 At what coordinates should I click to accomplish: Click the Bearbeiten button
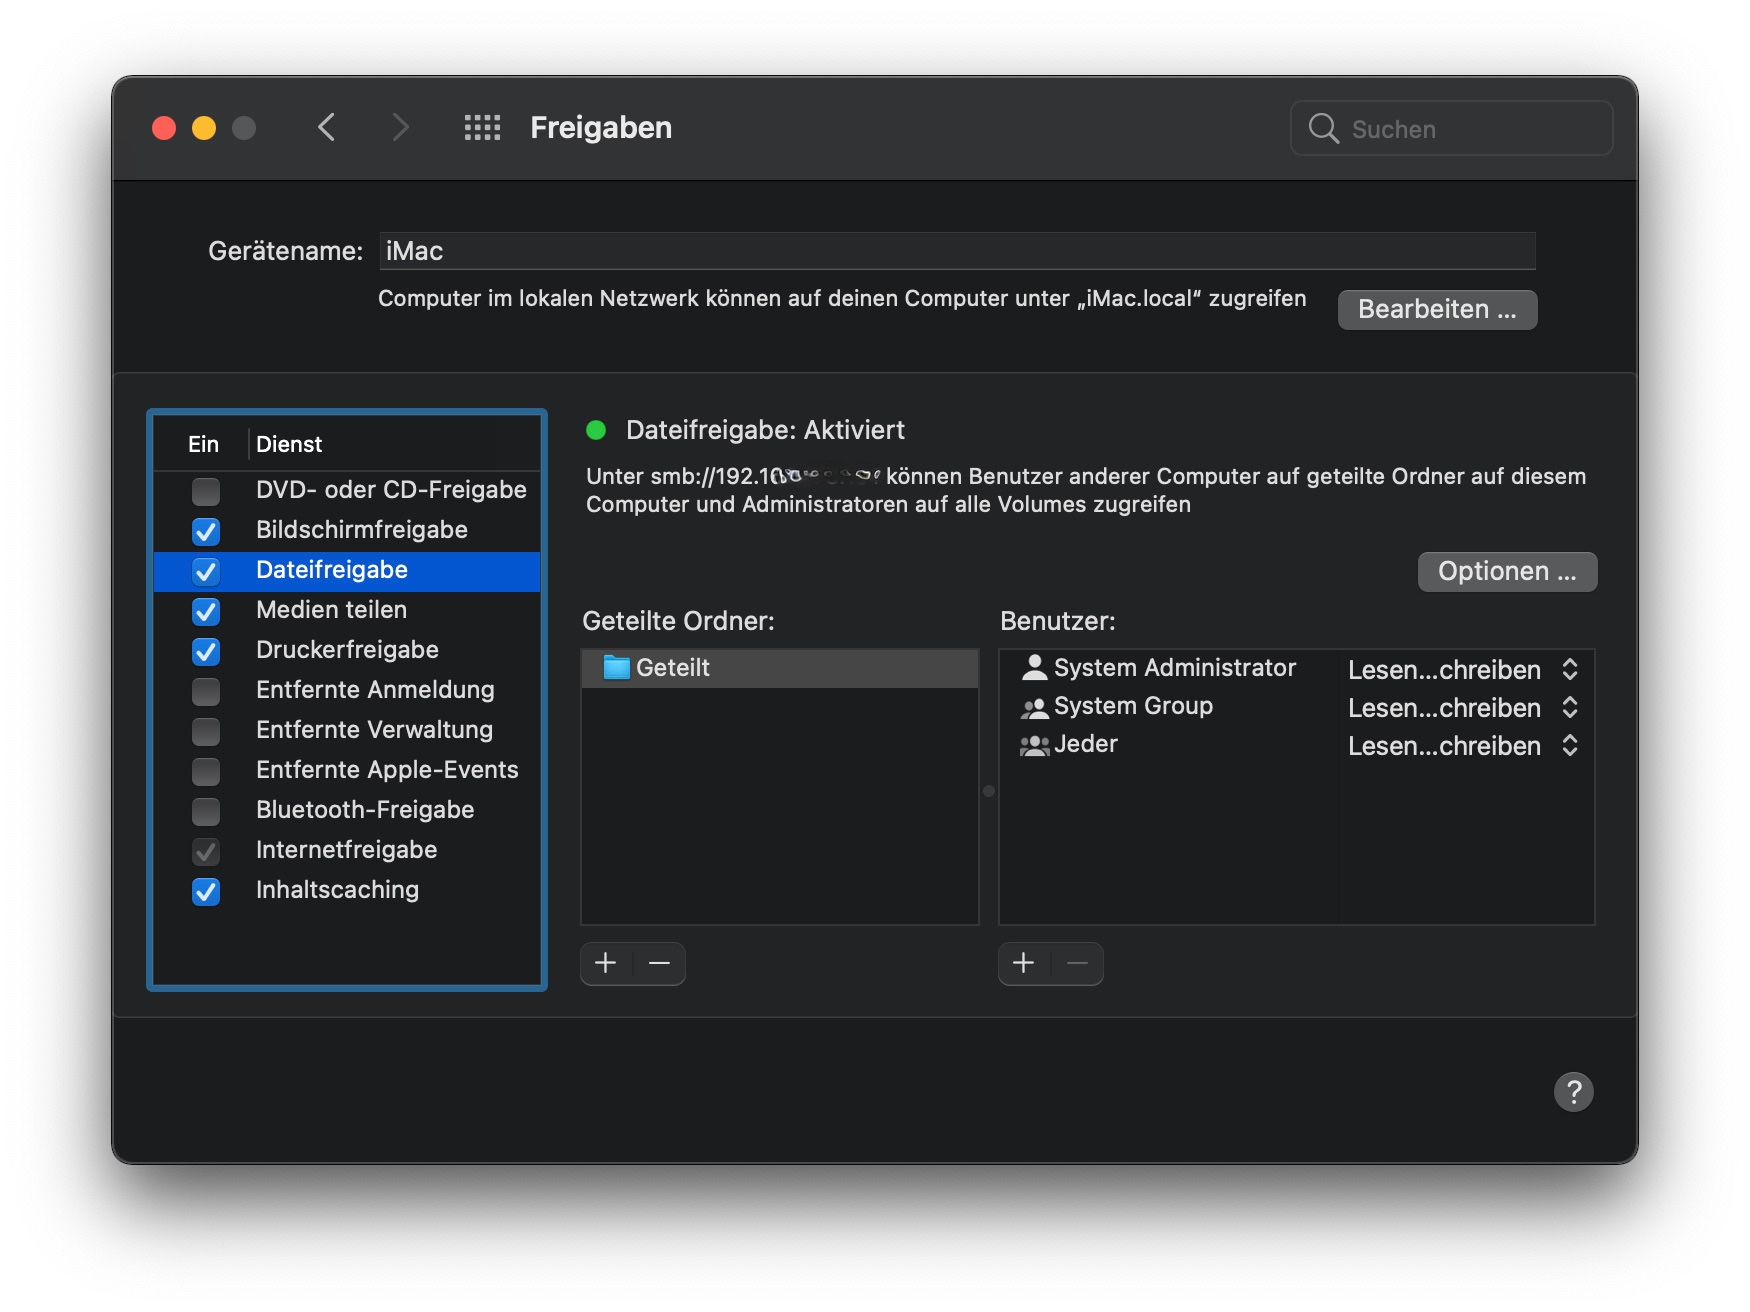[x=1436, y=310]
